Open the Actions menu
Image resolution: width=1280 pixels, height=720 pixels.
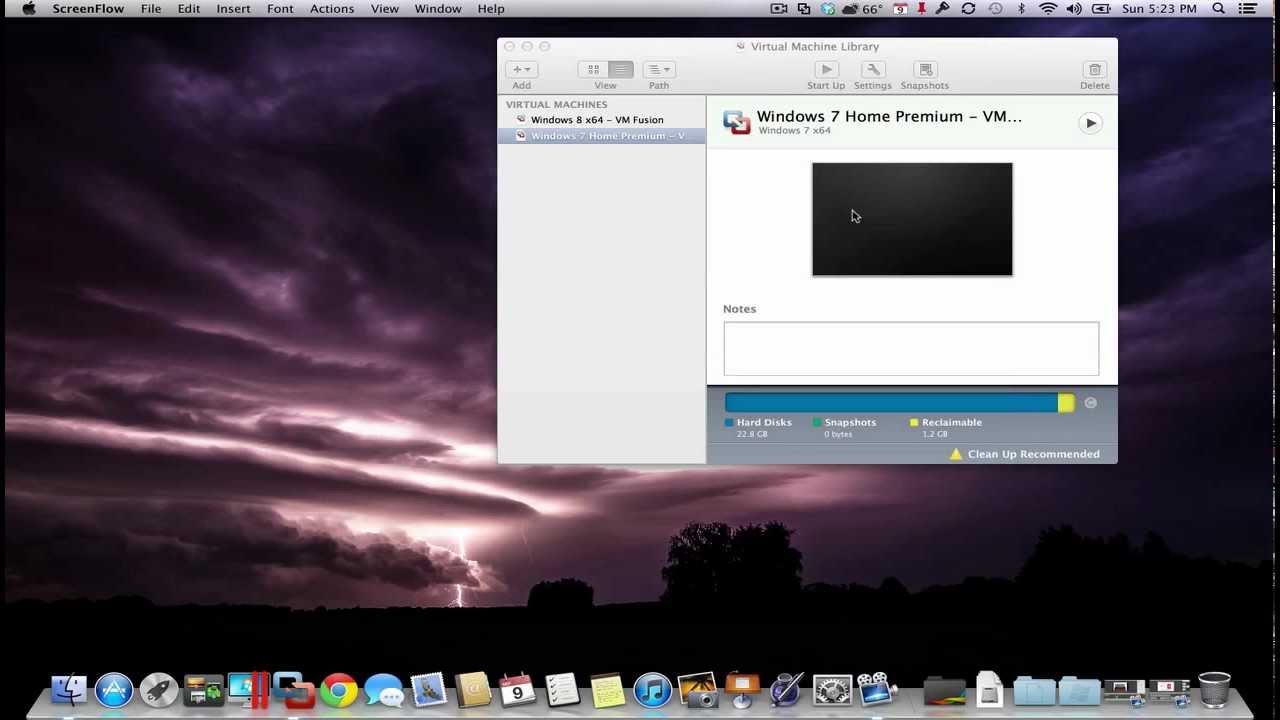click(332, 9)
